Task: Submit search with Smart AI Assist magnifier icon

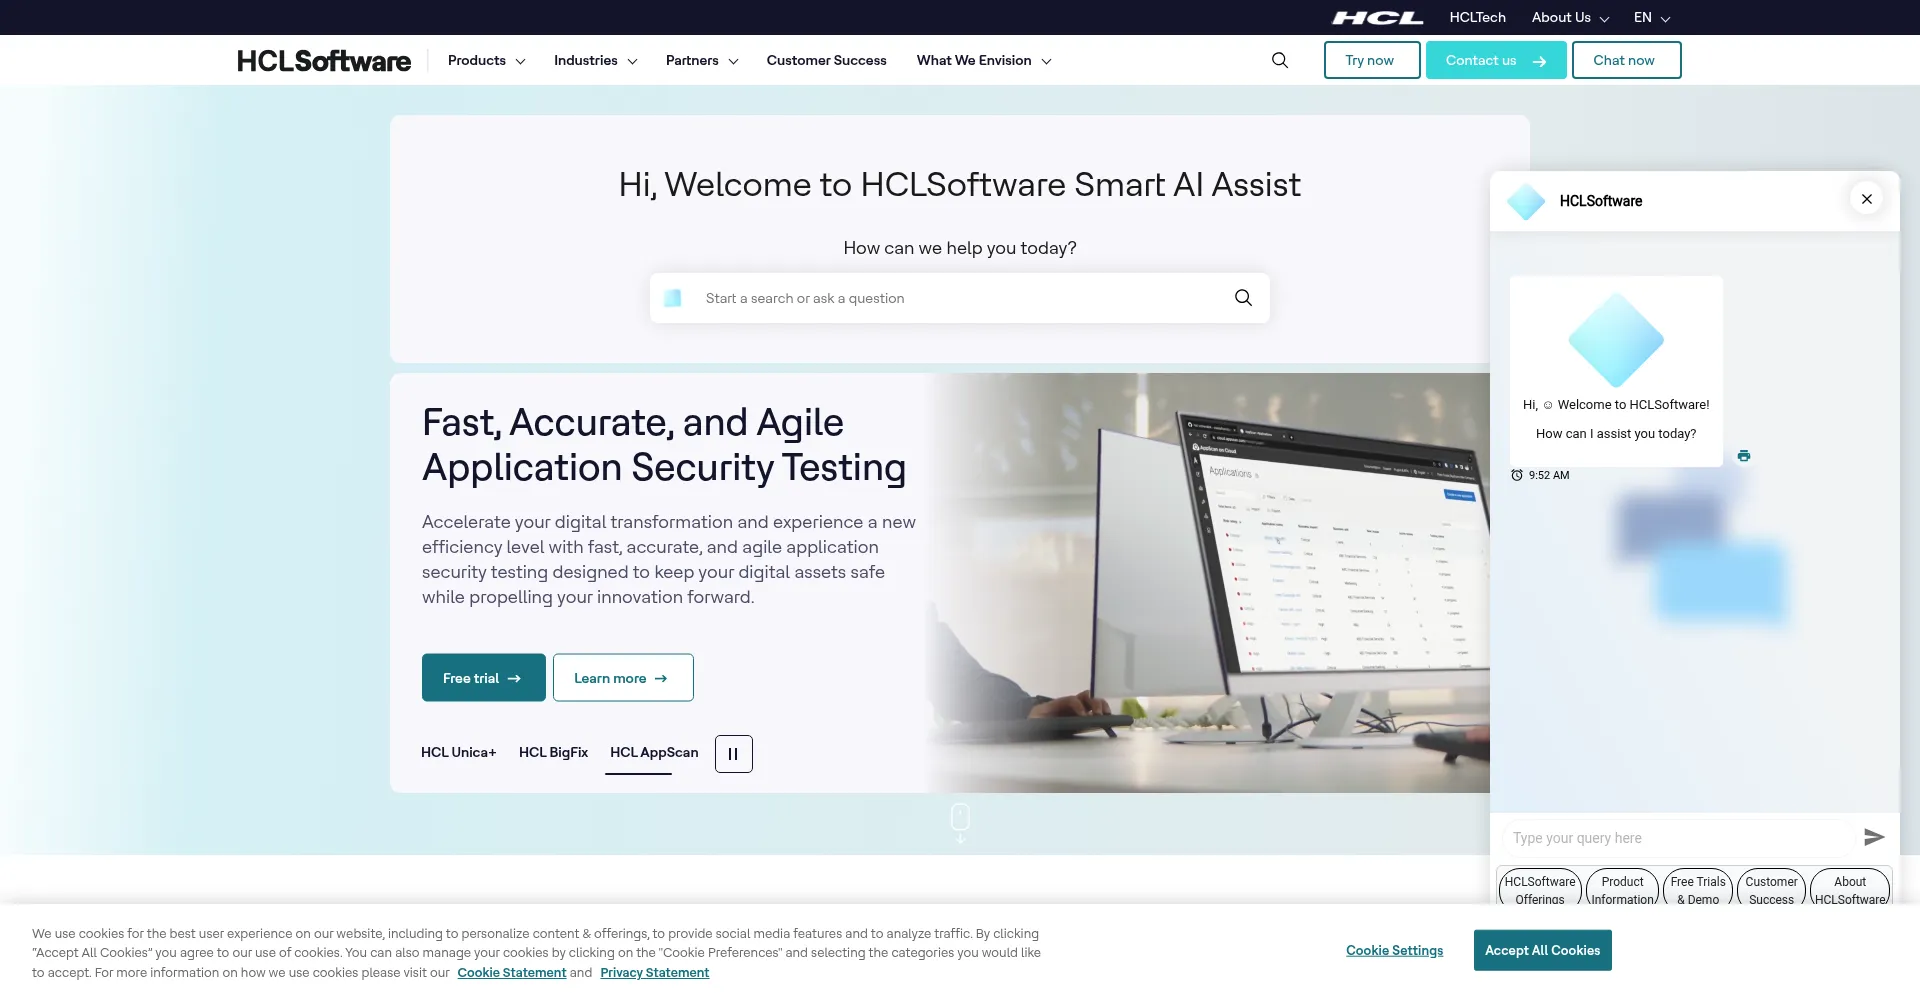Action: (1243, 298)
